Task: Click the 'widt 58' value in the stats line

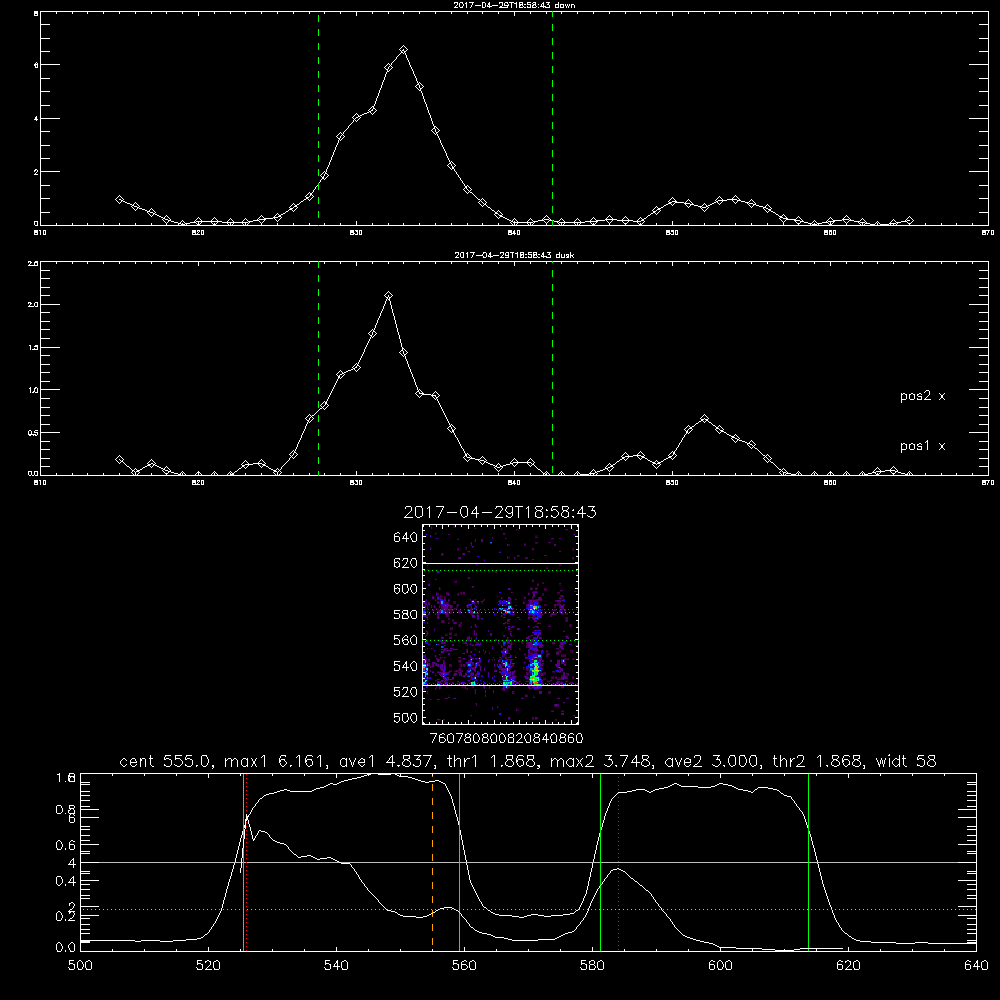Action: tap(906, 761)
